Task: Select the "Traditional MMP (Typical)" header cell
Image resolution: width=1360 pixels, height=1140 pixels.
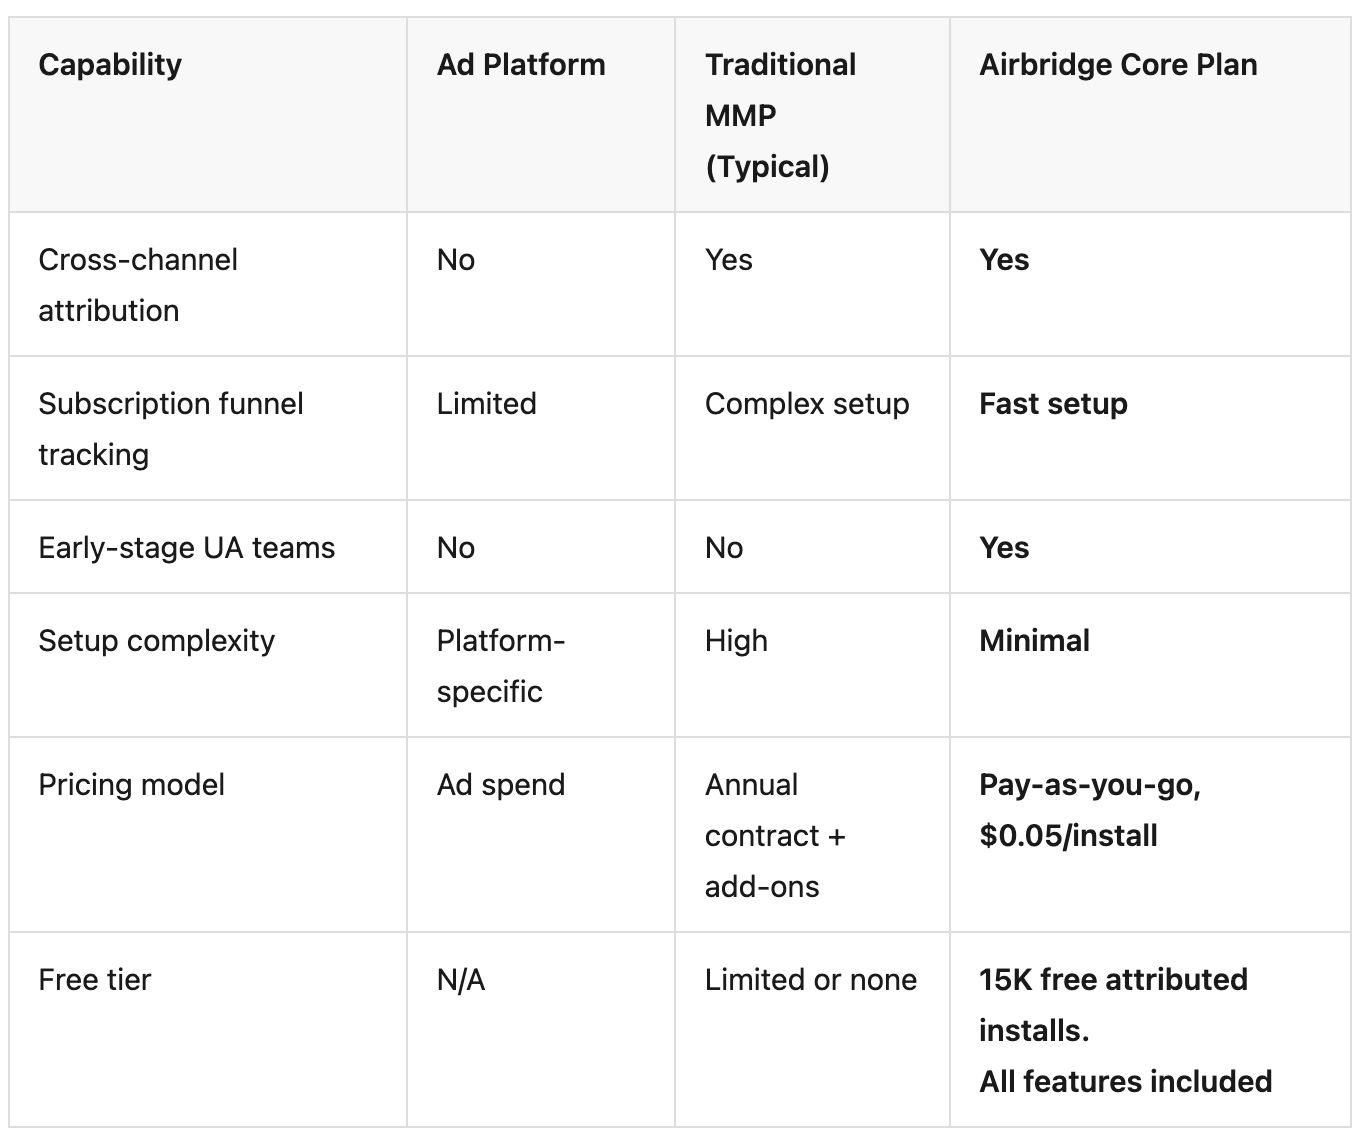Action: tap(780, 115)
